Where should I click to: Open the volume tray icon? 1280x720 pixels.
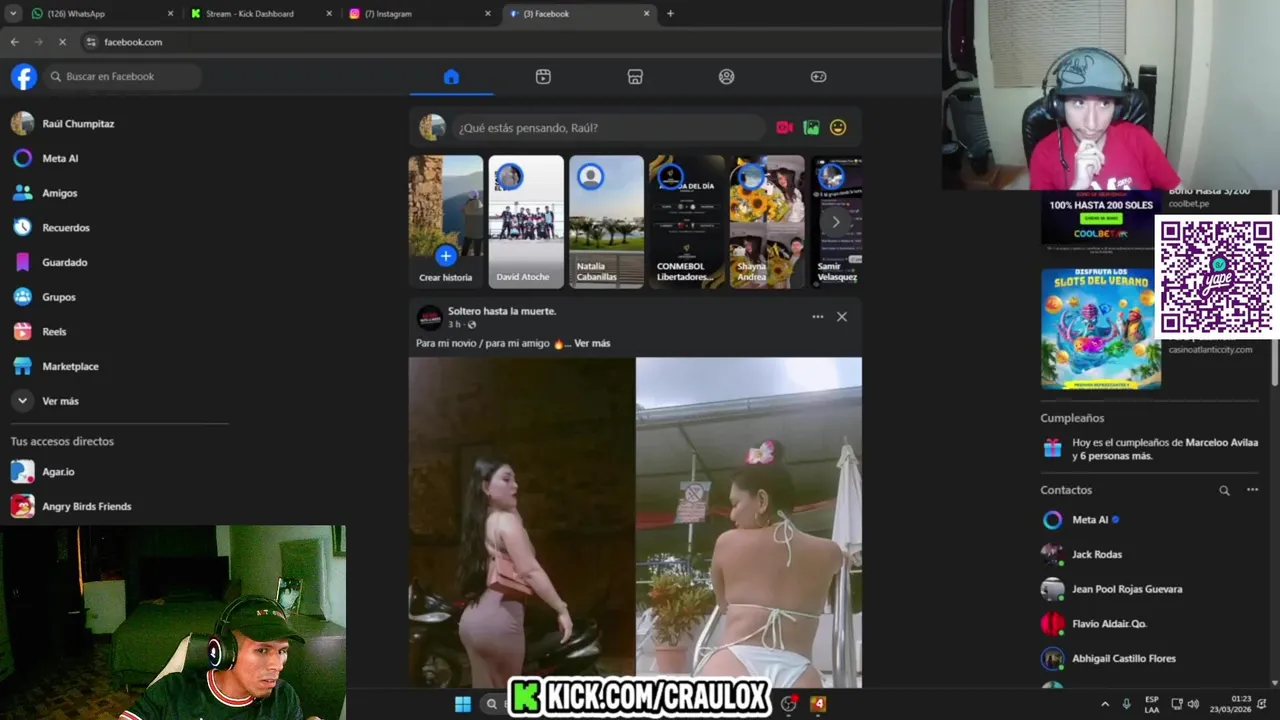coord(1193,704)
